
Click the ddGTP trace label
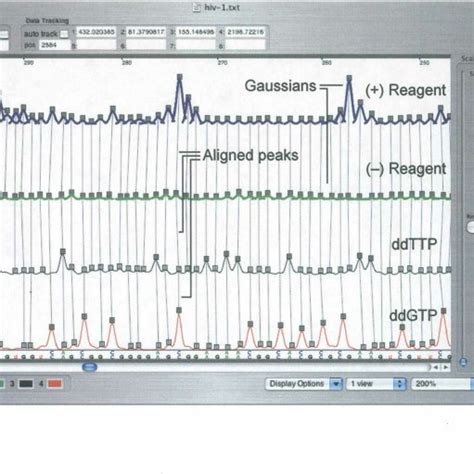pyautogui.click(x=413, y=315)
